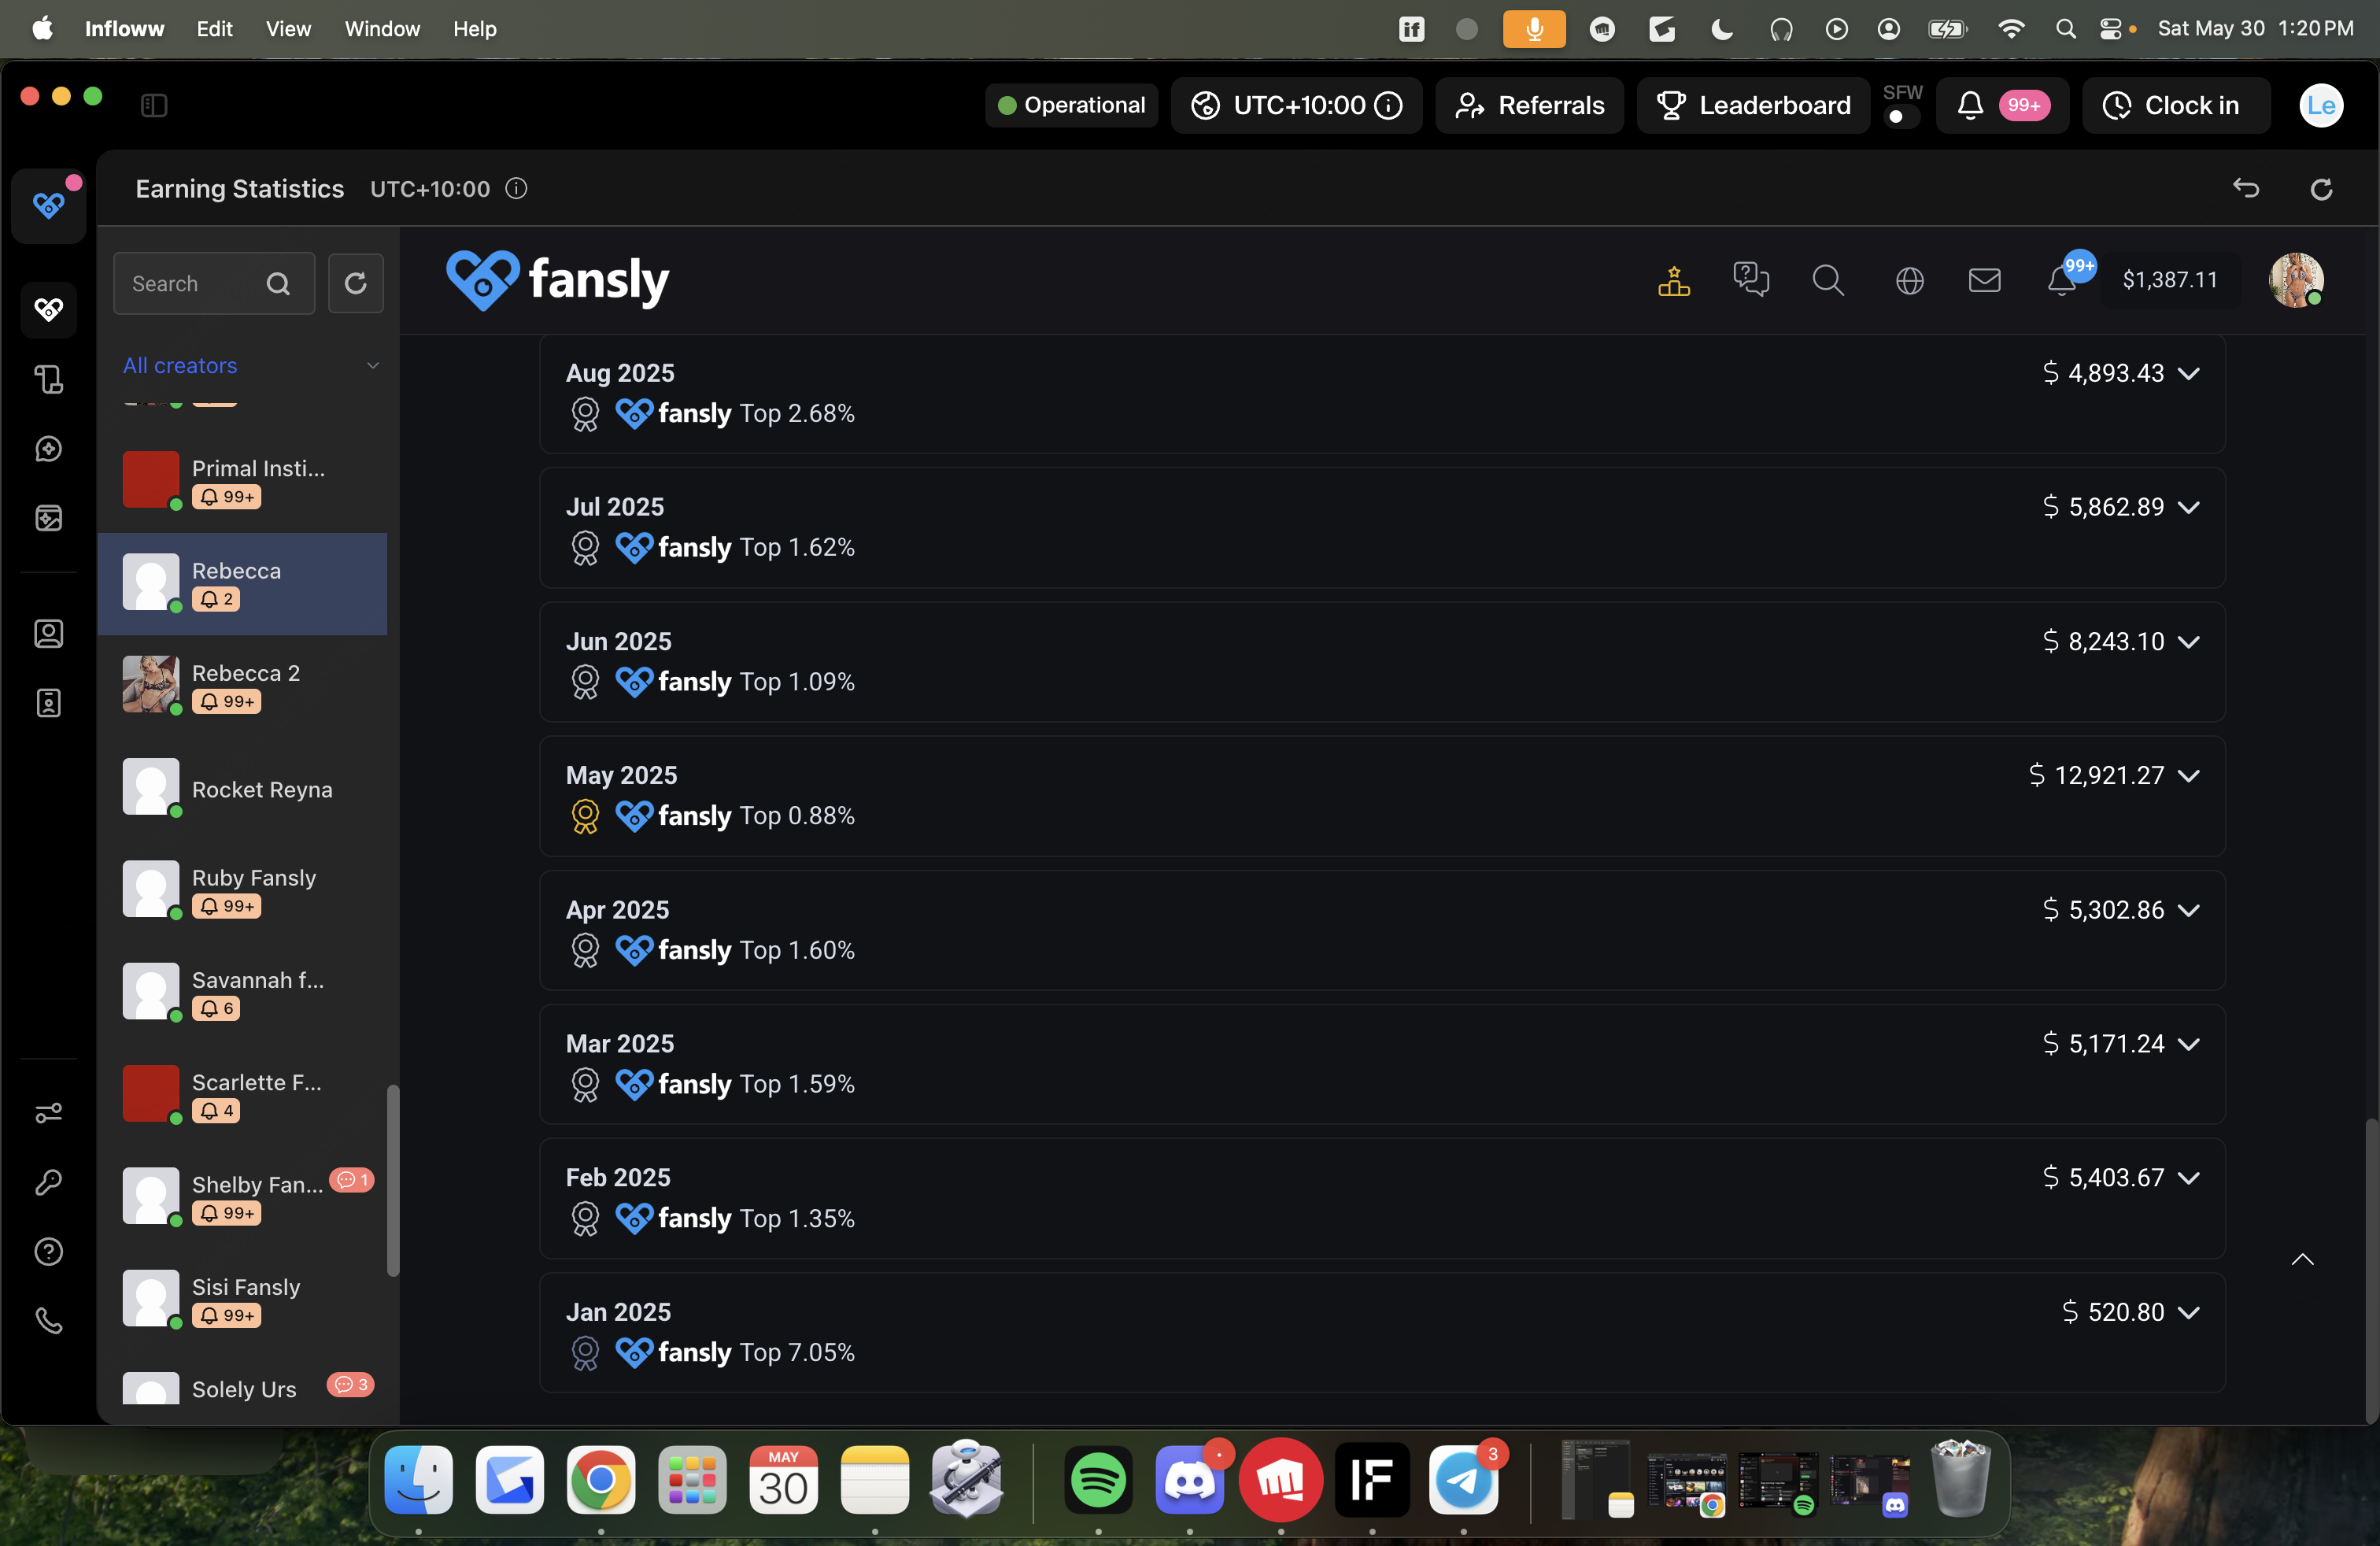Expand the Jun 2025 earnings chevron

tap(2188, 642)
